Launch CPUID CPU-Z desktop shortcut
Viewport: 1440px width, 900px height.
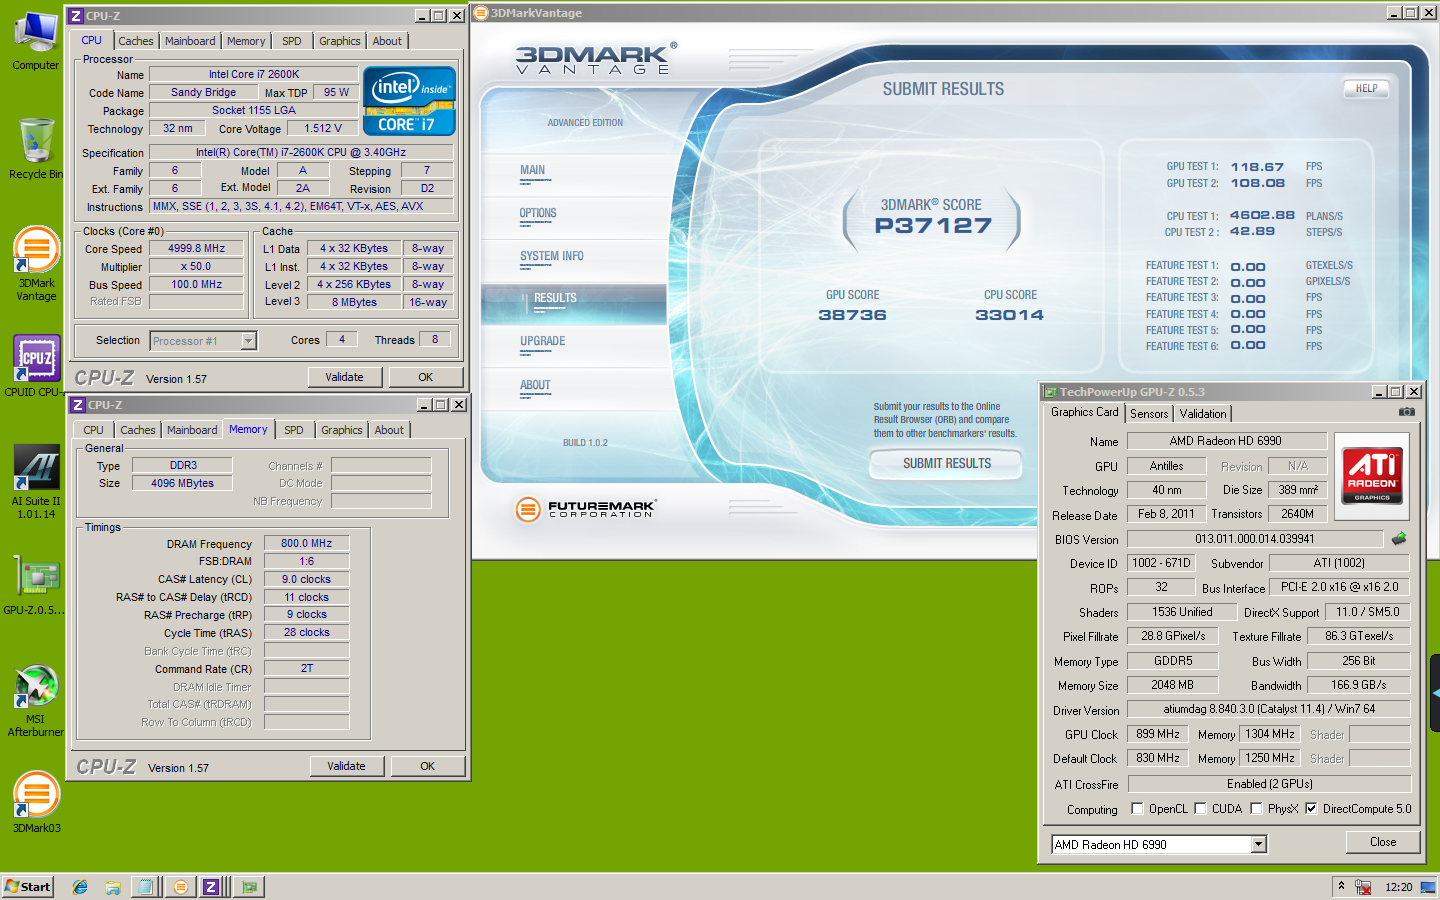(36, 365)
